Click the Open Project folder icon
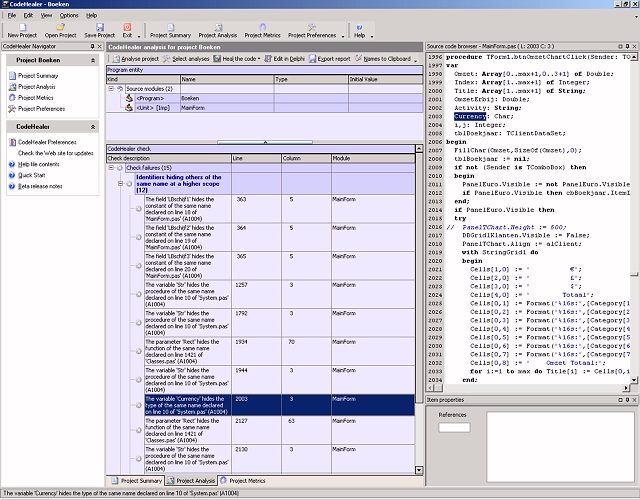The width and height of the screenshot is (640, 500). click(x=60, y=27)
